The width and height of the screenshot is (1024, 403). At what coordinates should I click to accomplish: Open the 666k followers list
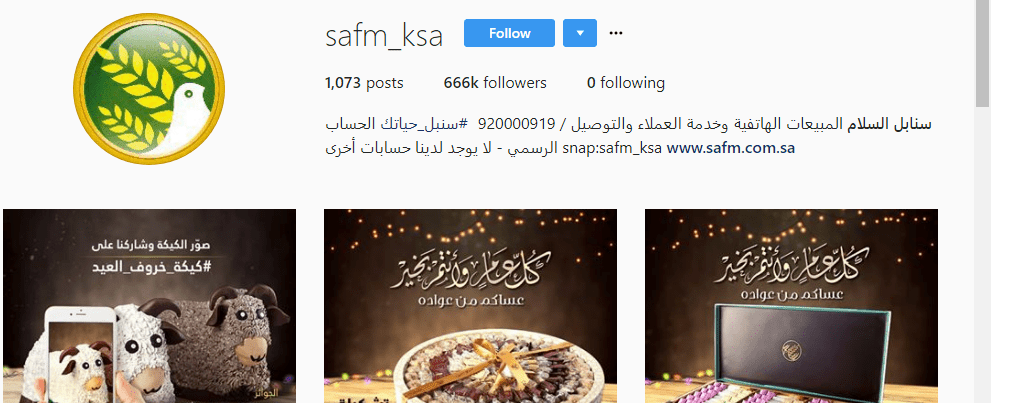tap(495, 83)
